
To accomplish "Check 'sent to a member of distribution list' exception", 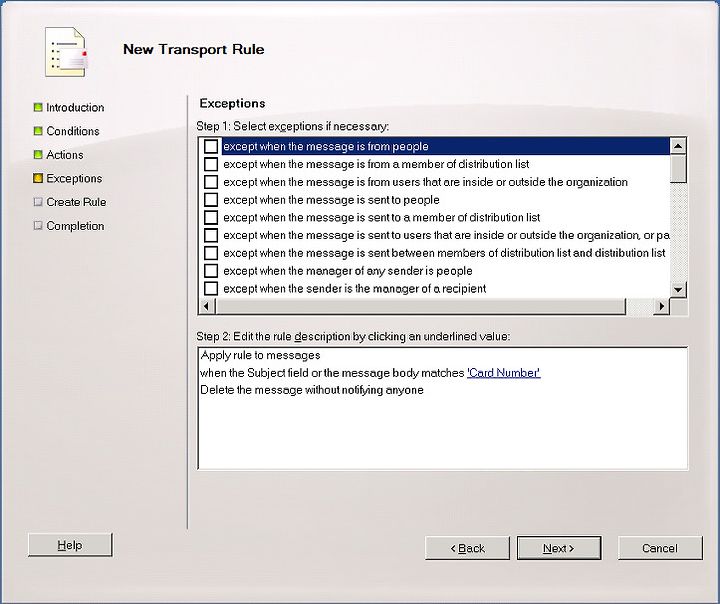I will 211,217.
